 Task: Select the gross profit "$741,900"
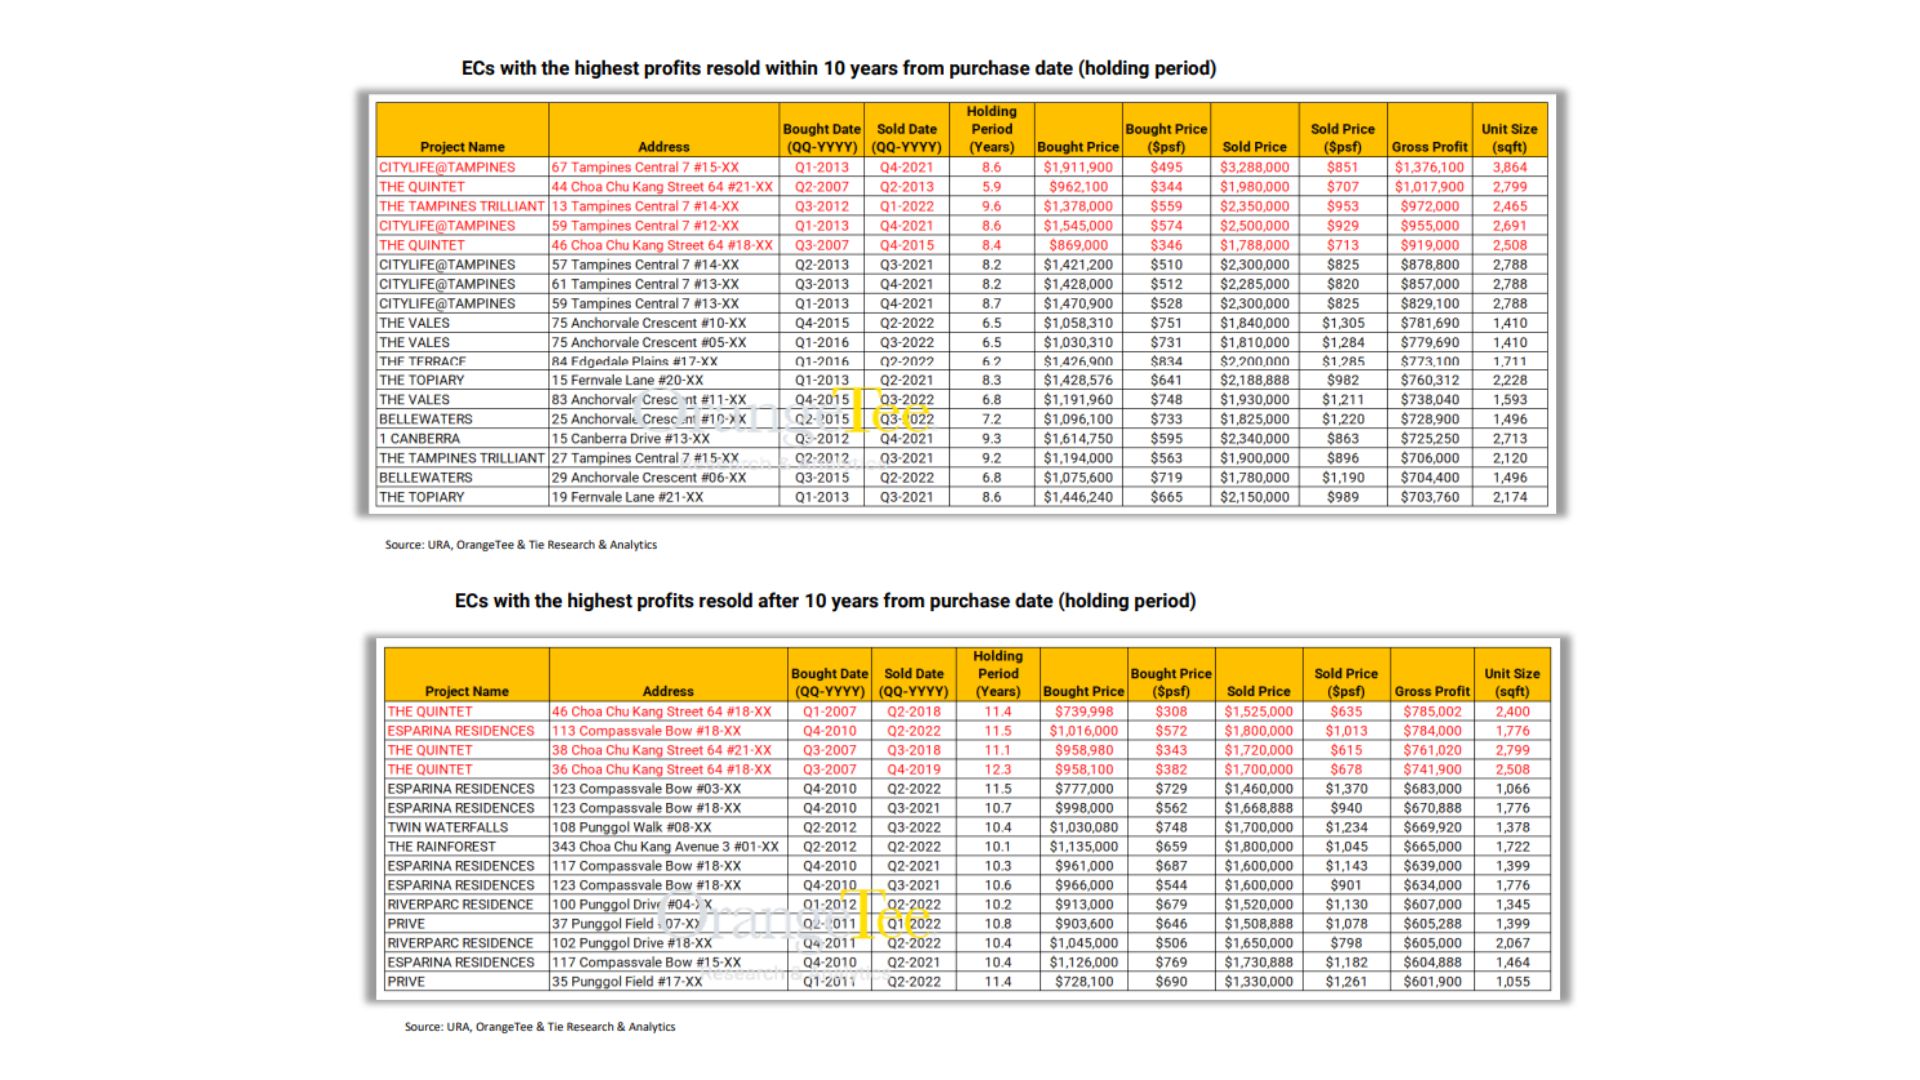click(x=1432, y=770)
